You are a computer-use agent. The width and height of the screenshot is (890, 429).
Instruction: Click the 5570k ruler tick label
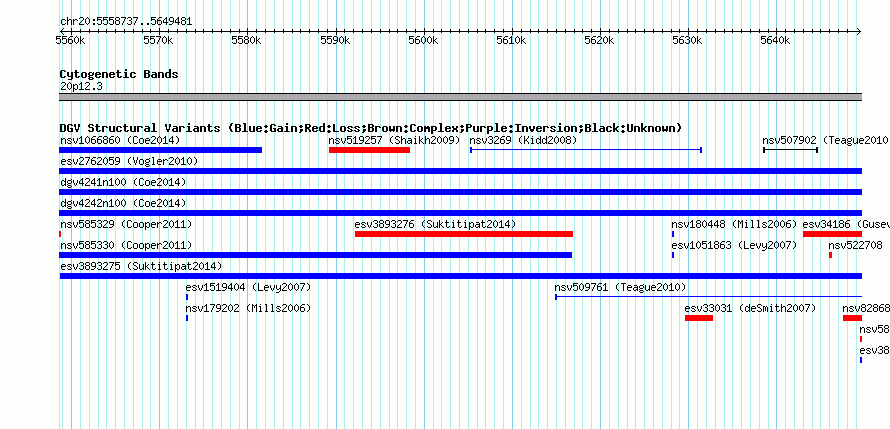(158, 41)
